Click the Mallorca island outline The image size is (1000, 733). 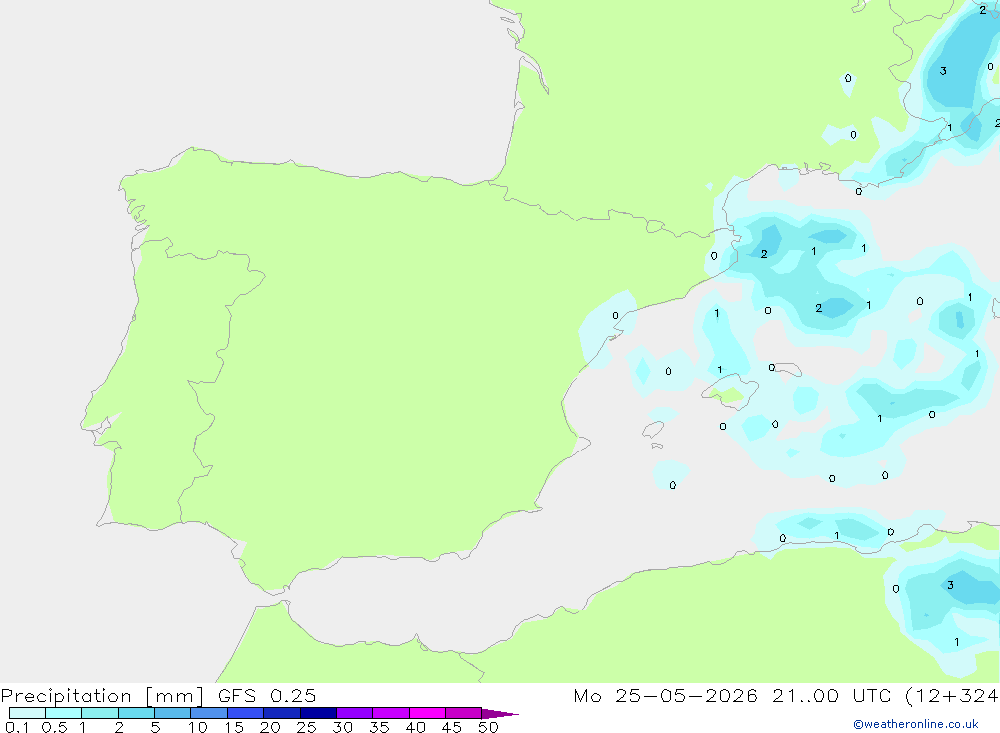[x=731, y=390]
